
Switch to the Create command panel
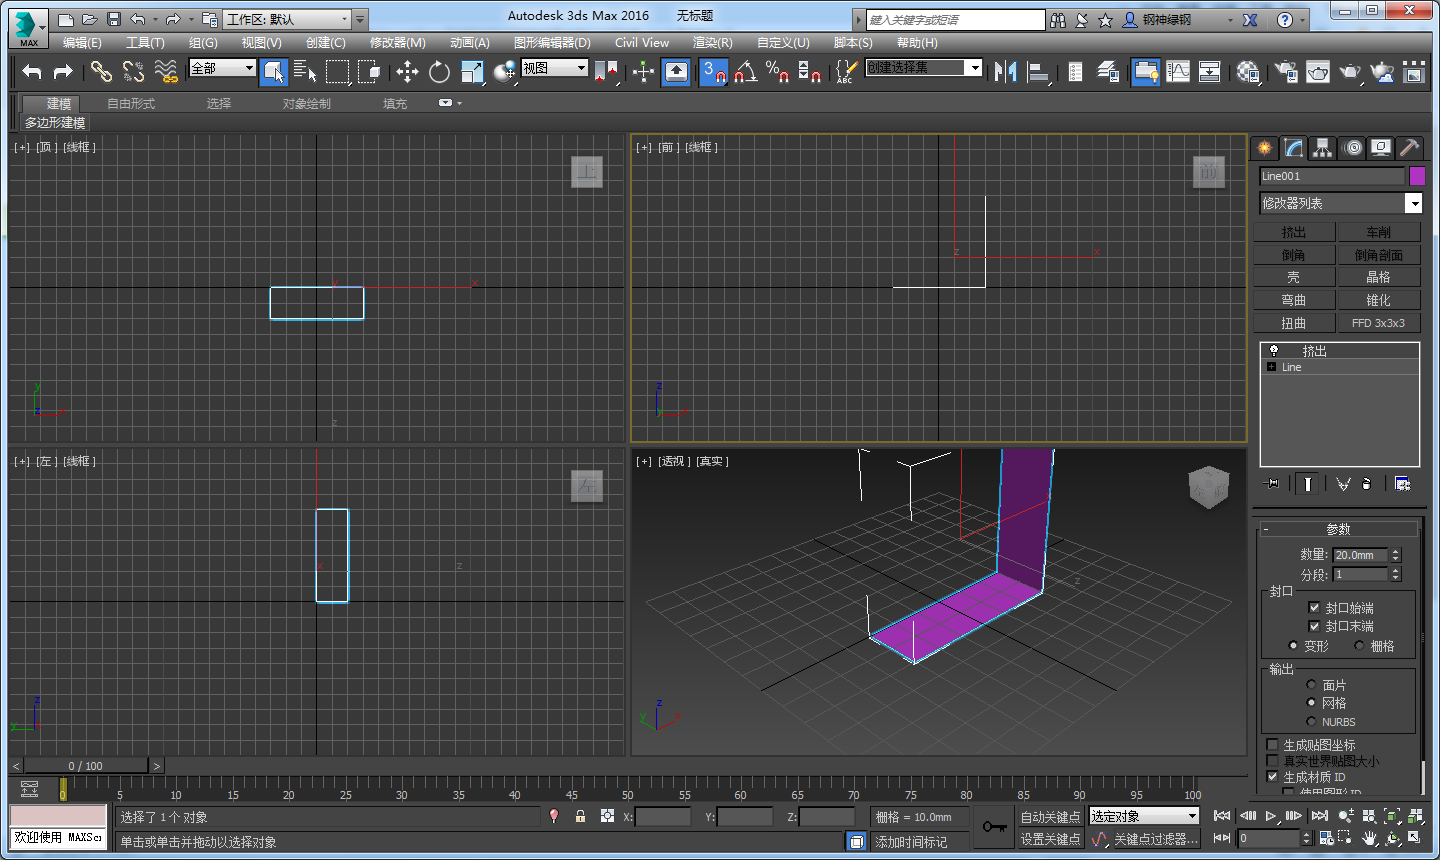(x=1264, y=147)
